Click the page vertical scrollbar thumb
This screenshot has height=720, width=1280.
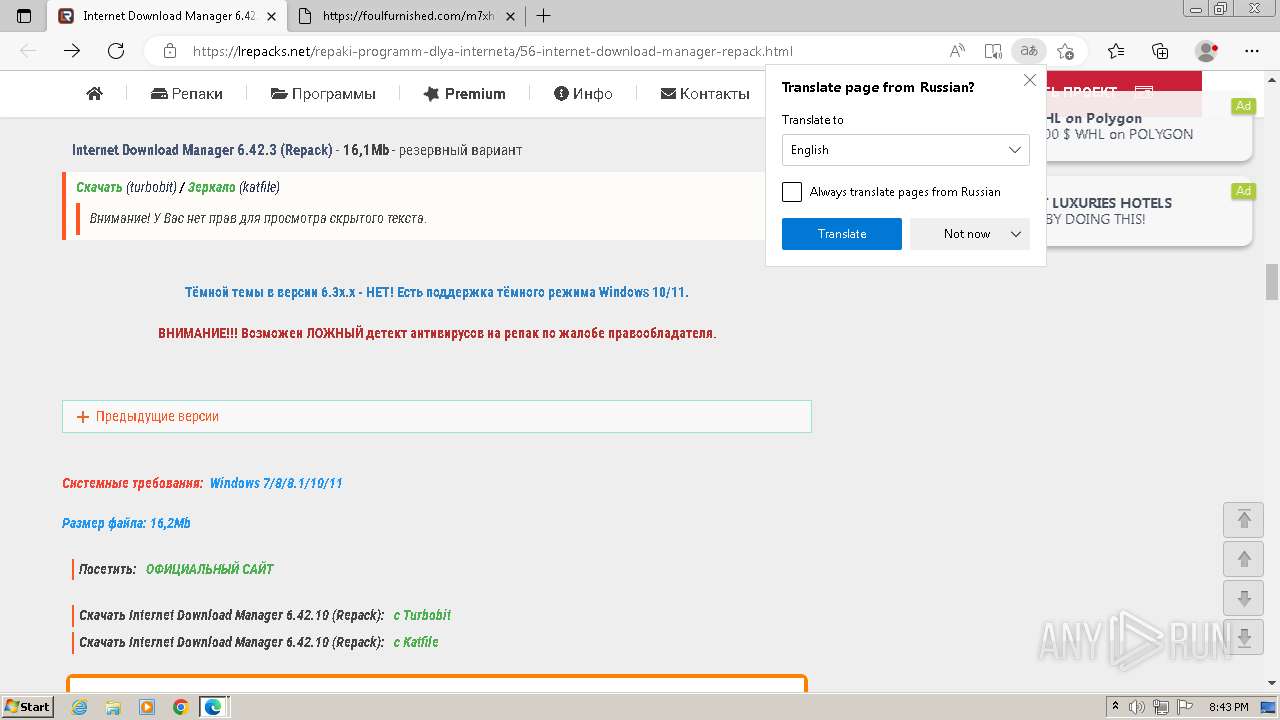tap(1272, 282)
